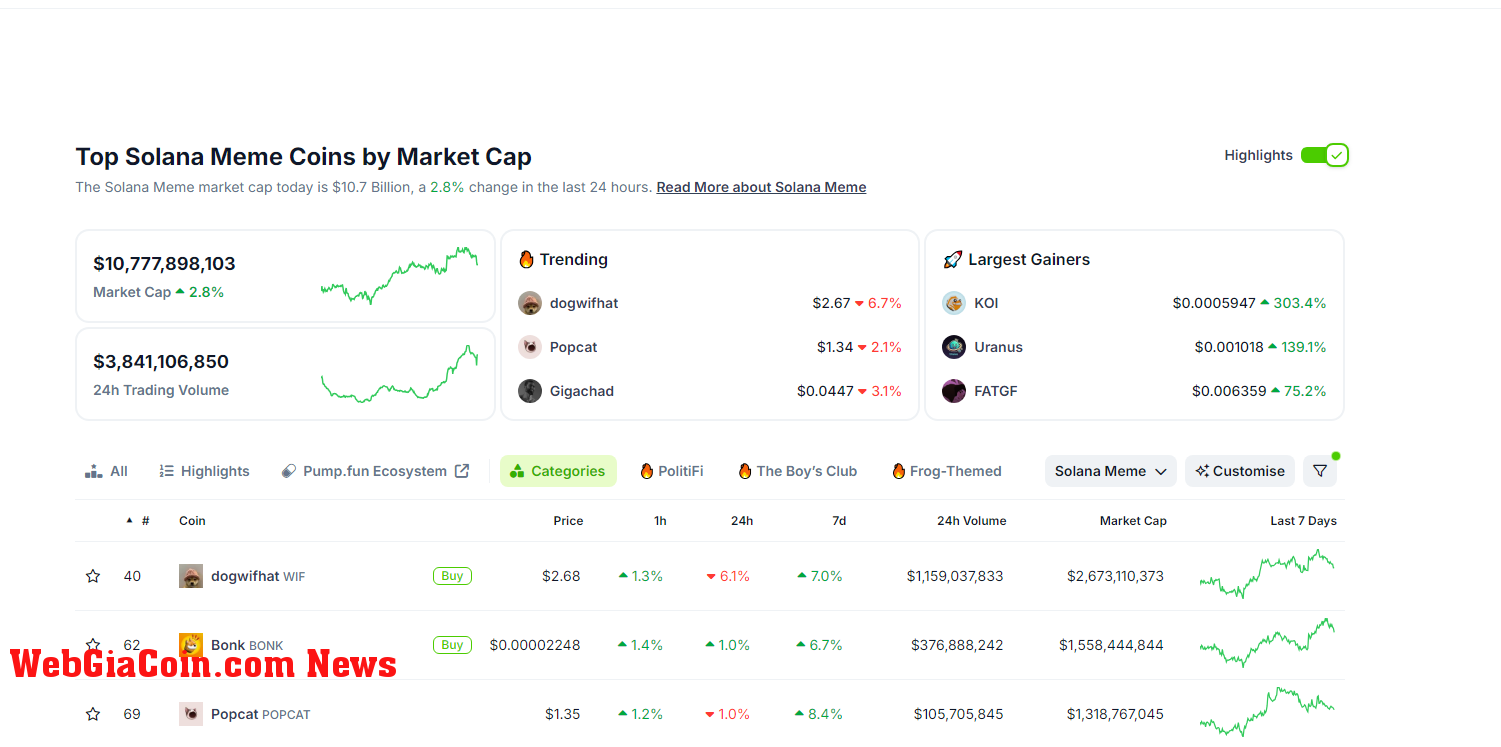Open the Bonk BONK coin page
The height and width of the screenshot is (747, 1501).
pyautogui.click(x=247, y=645)
